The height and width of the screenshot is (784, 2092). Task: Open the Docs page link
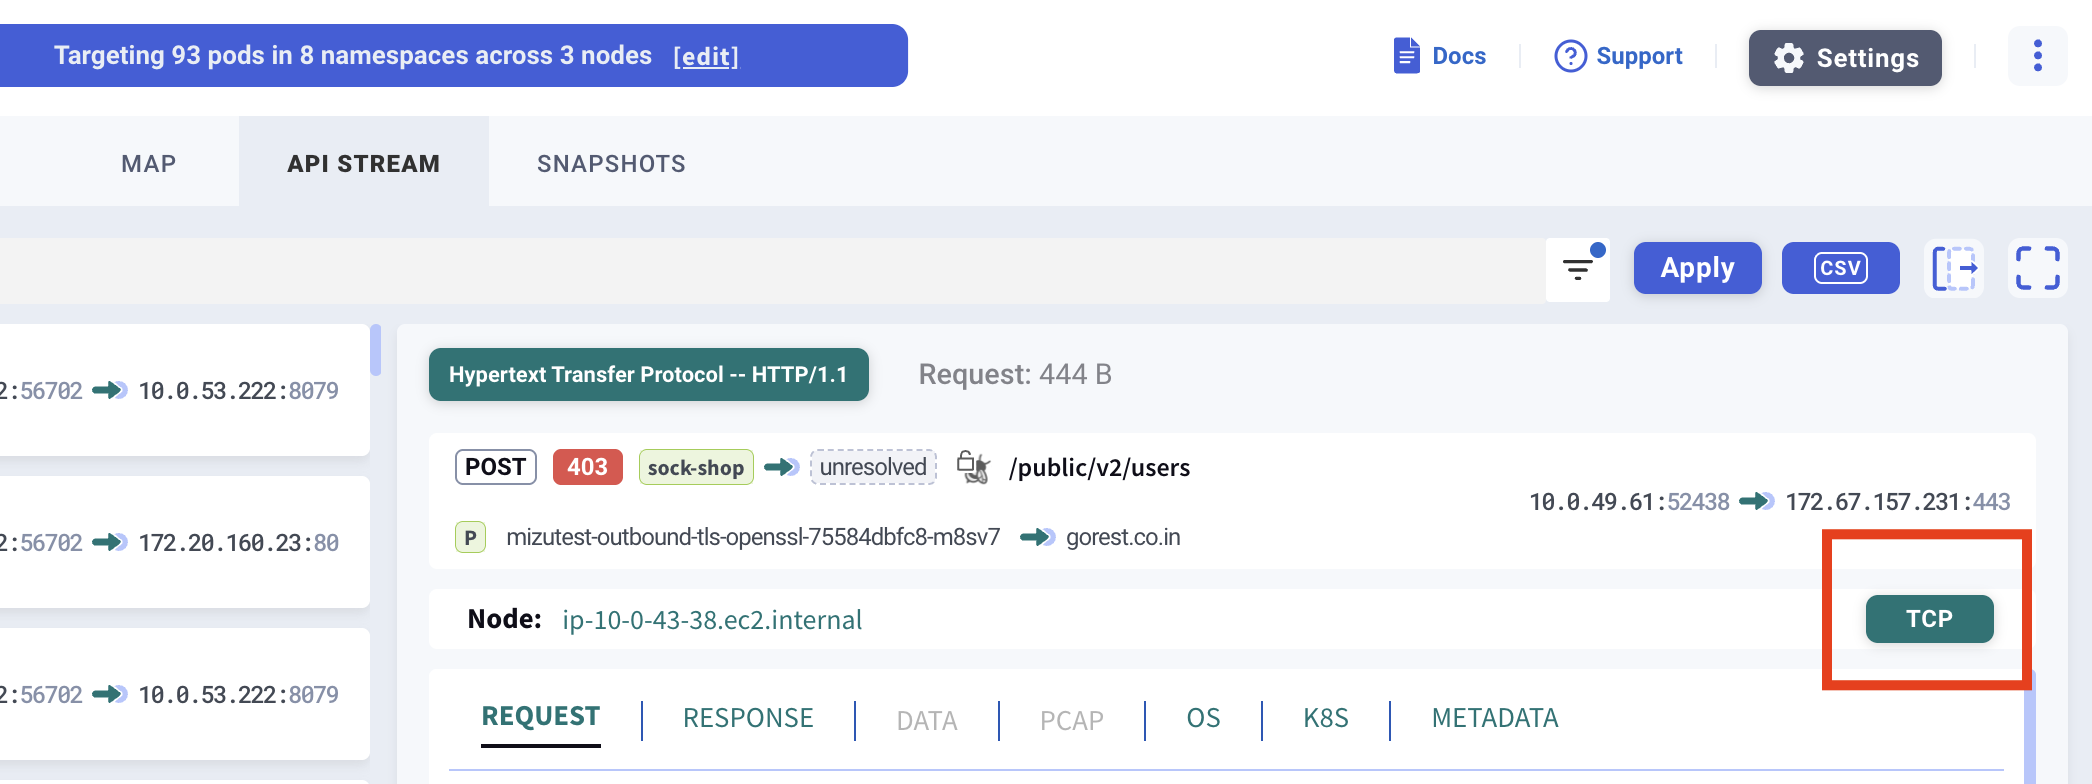tap(1439, 56)
